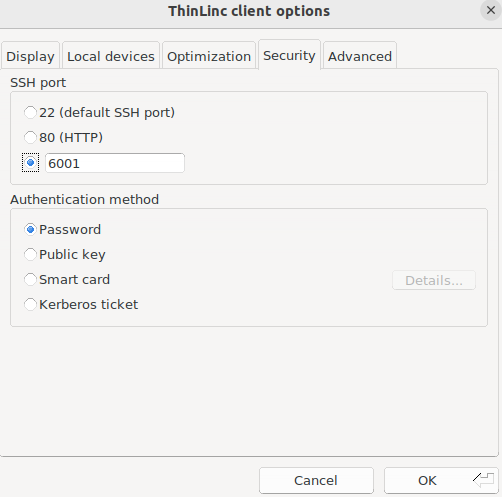Open the Advanced tab
This screenshot has height=497, width=502.
360,56
